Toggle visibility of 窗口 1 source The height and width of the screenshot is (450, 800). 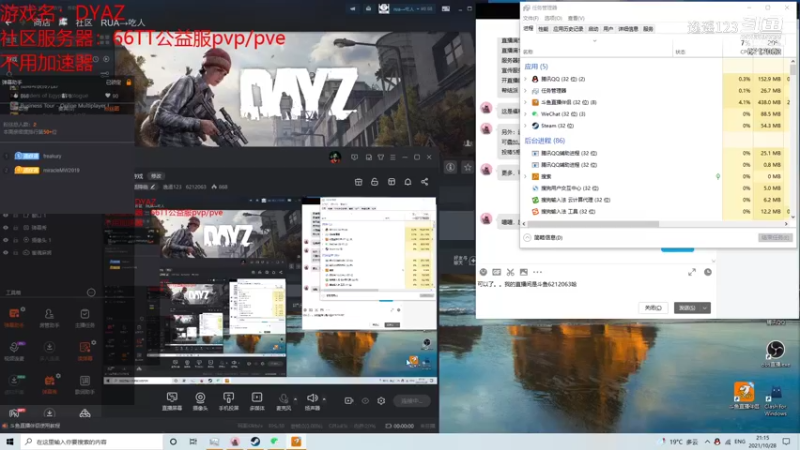click(6, 215)
